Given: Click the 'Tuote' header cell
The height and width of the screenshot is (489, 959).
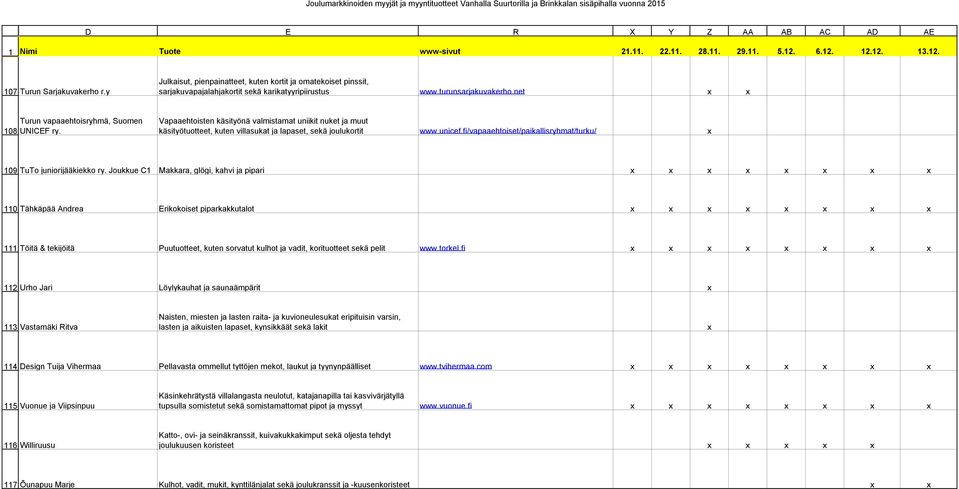Looking at the screenshot, I should coord(287,46).
